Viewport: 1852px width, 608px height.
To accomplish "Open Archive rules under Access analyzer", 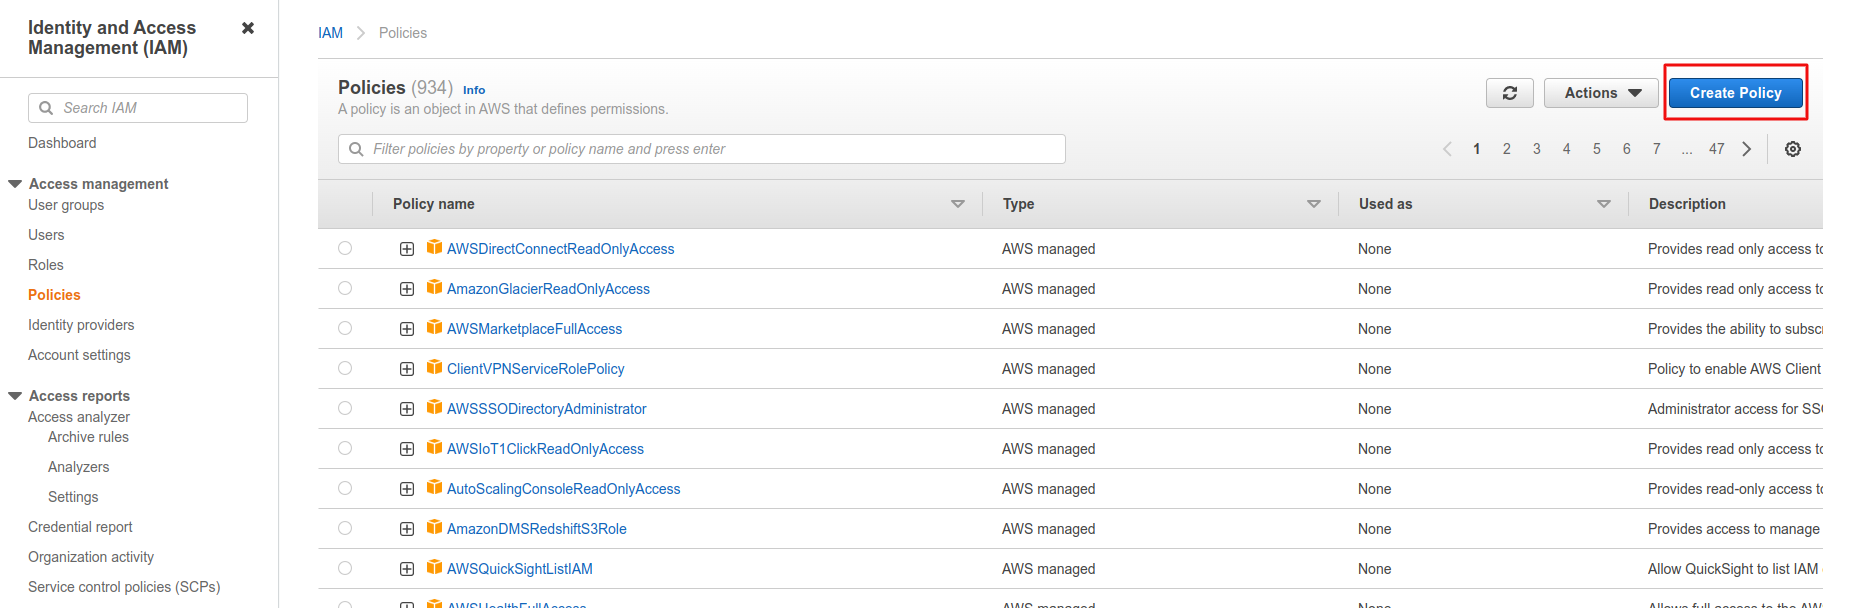I will (88, 437).
